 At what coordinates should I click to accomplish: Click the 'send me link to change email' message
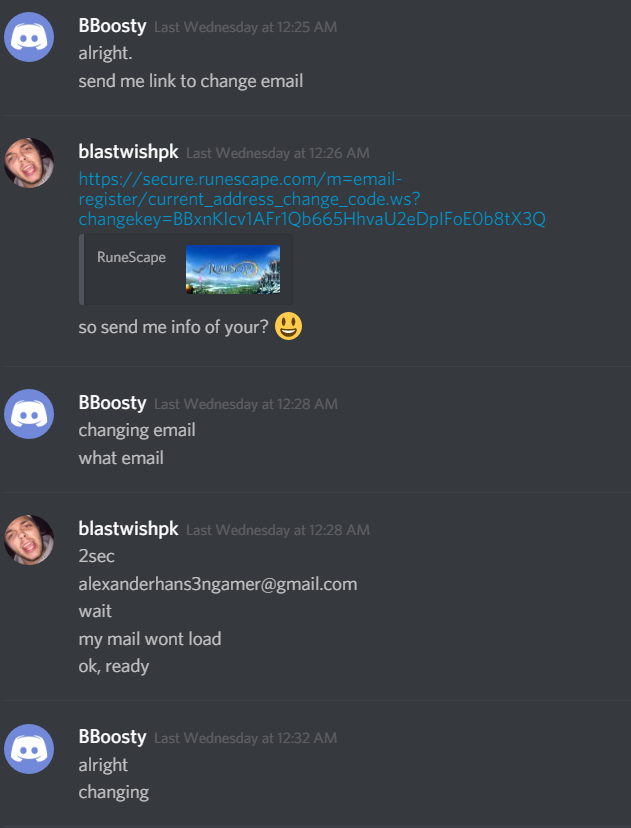[x=191, y=81]
